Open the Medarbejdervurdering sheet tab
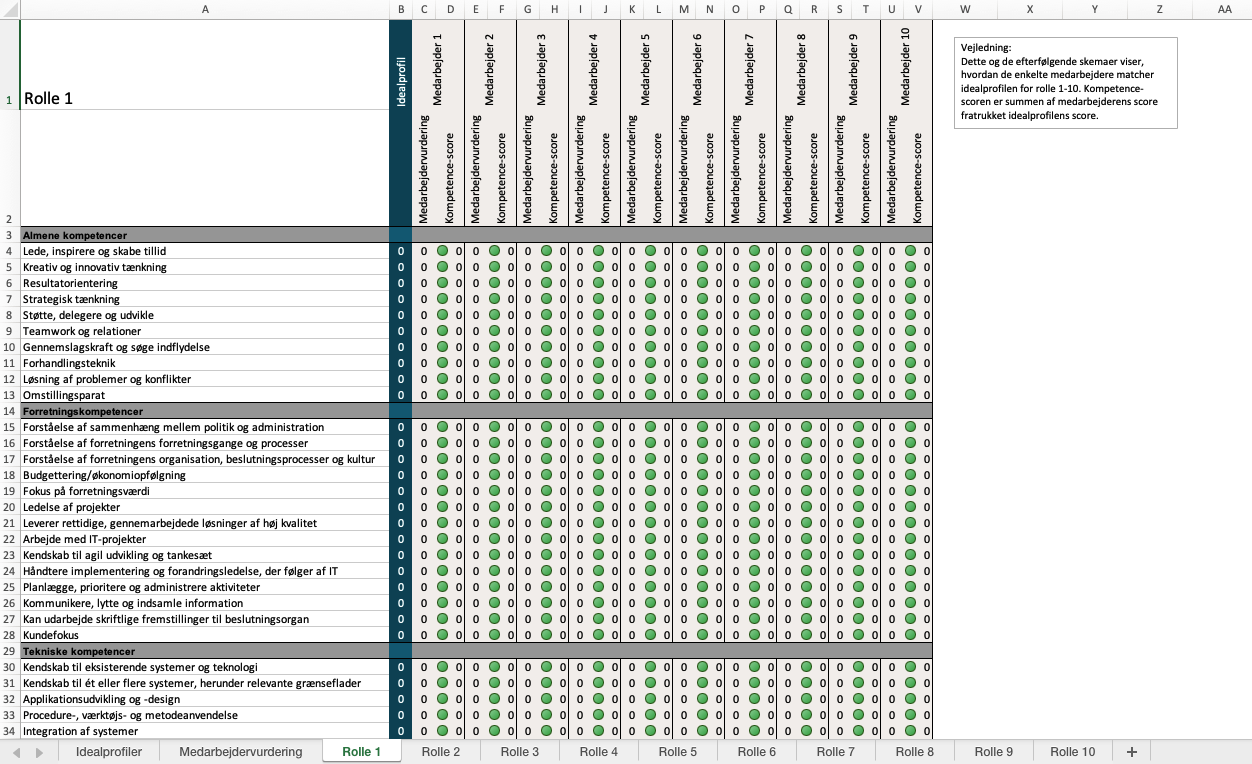 point(240,752)
